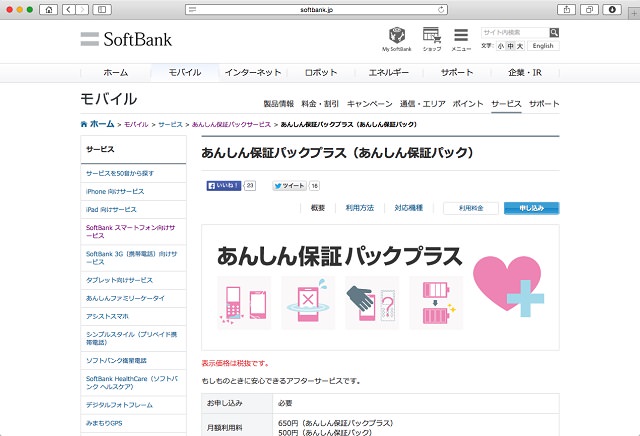The width and height of the screenshot is (640, 436).
Task: Click the 申し込み blue button
Action: click(x=531, y=208)
